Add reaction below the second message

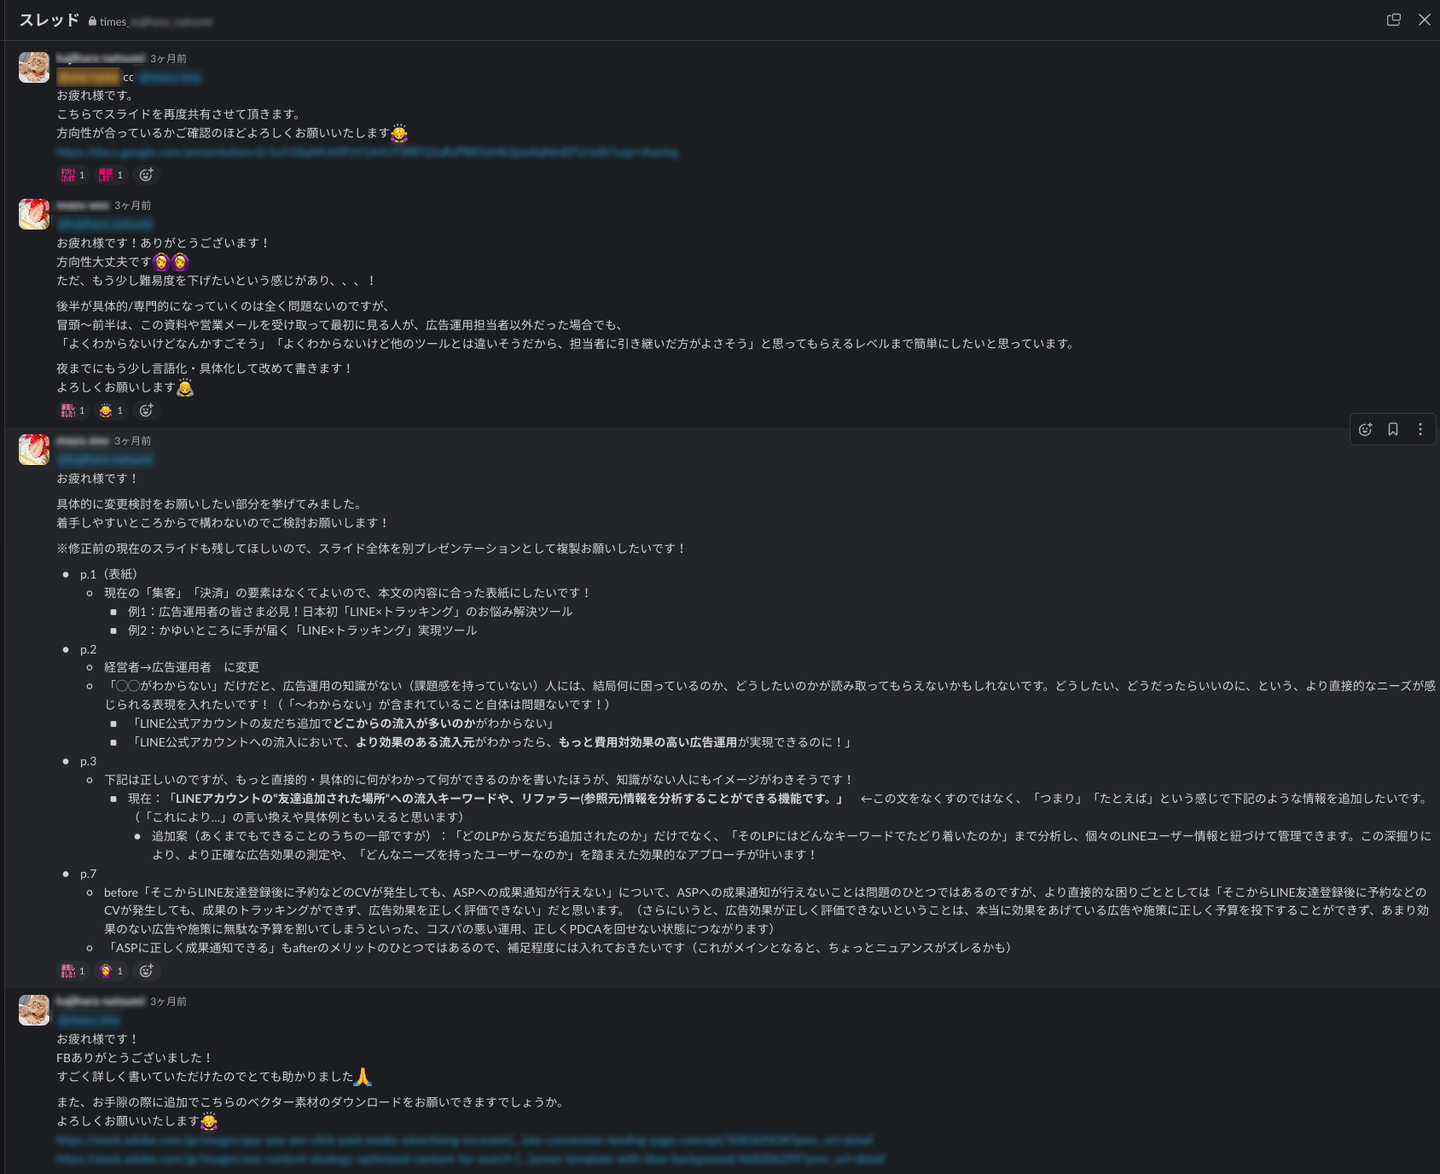pos(146,411)
